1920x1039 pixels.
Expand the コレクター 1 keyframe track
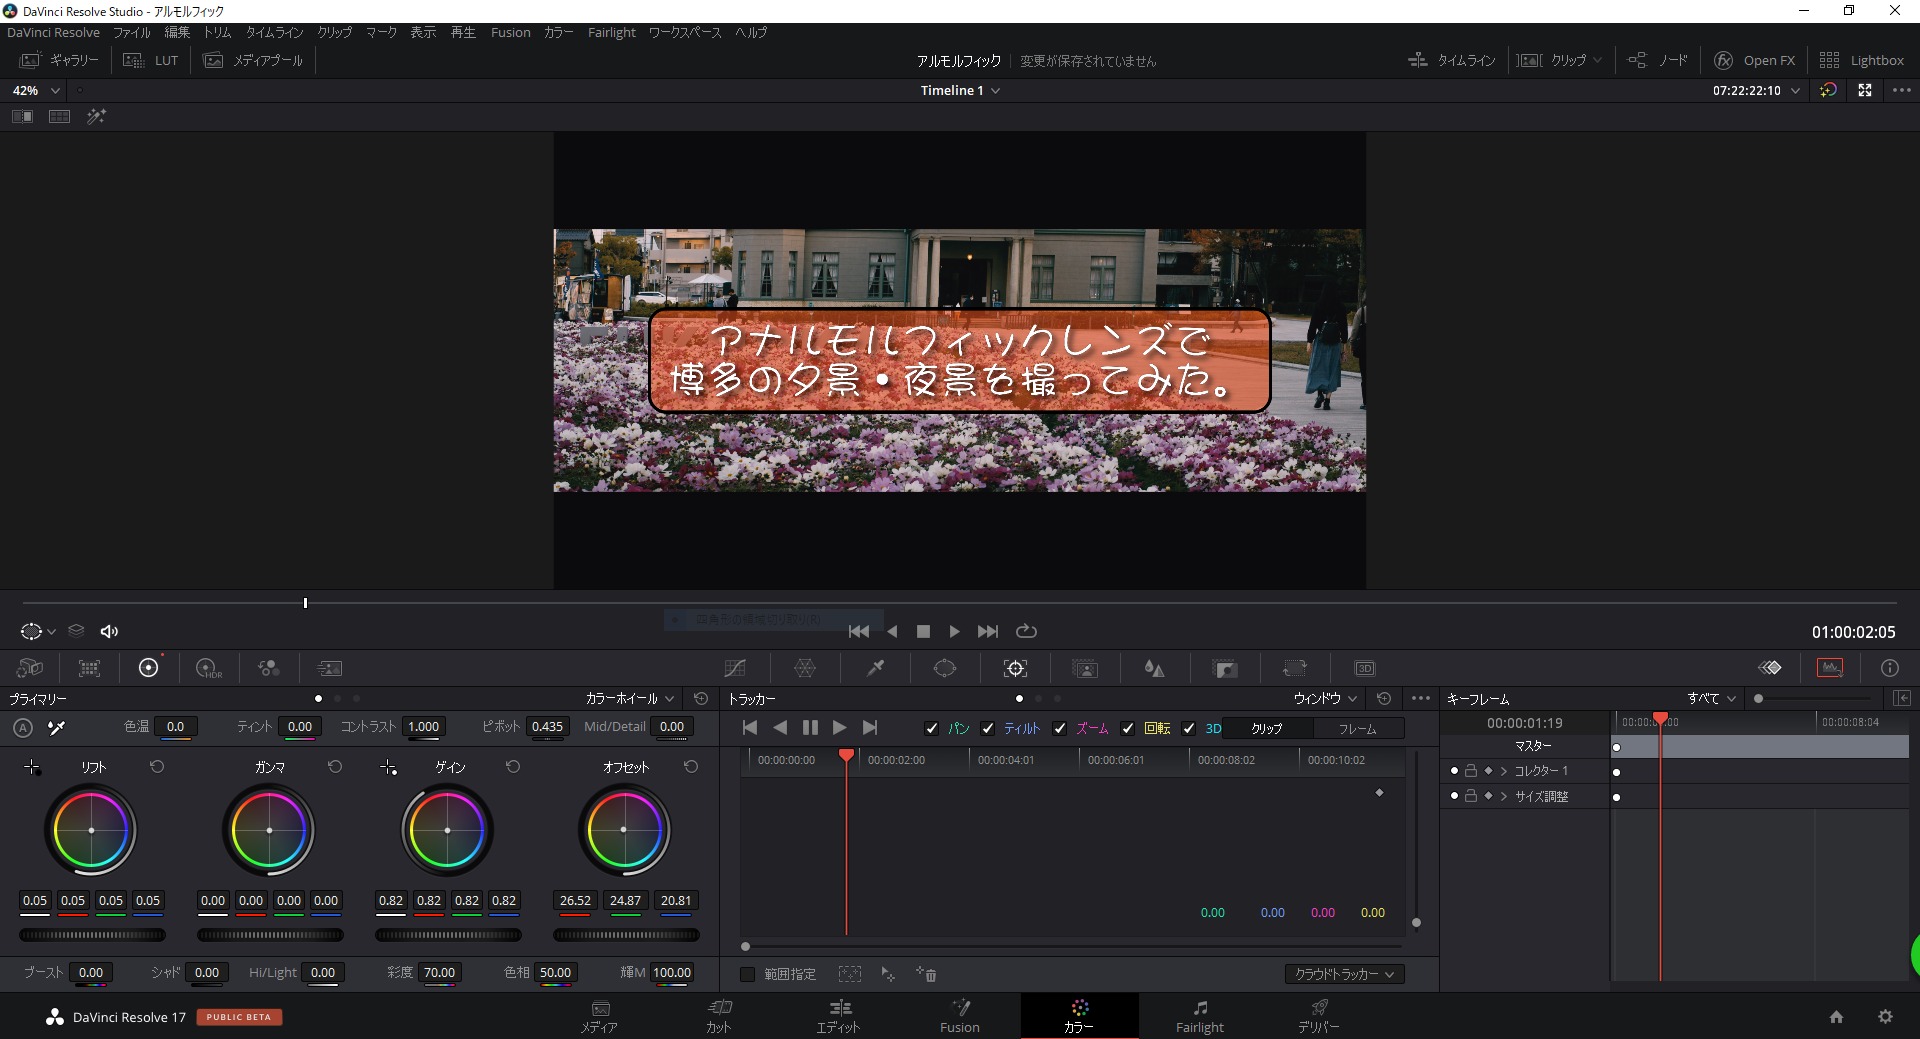(x=1504, y=771)
